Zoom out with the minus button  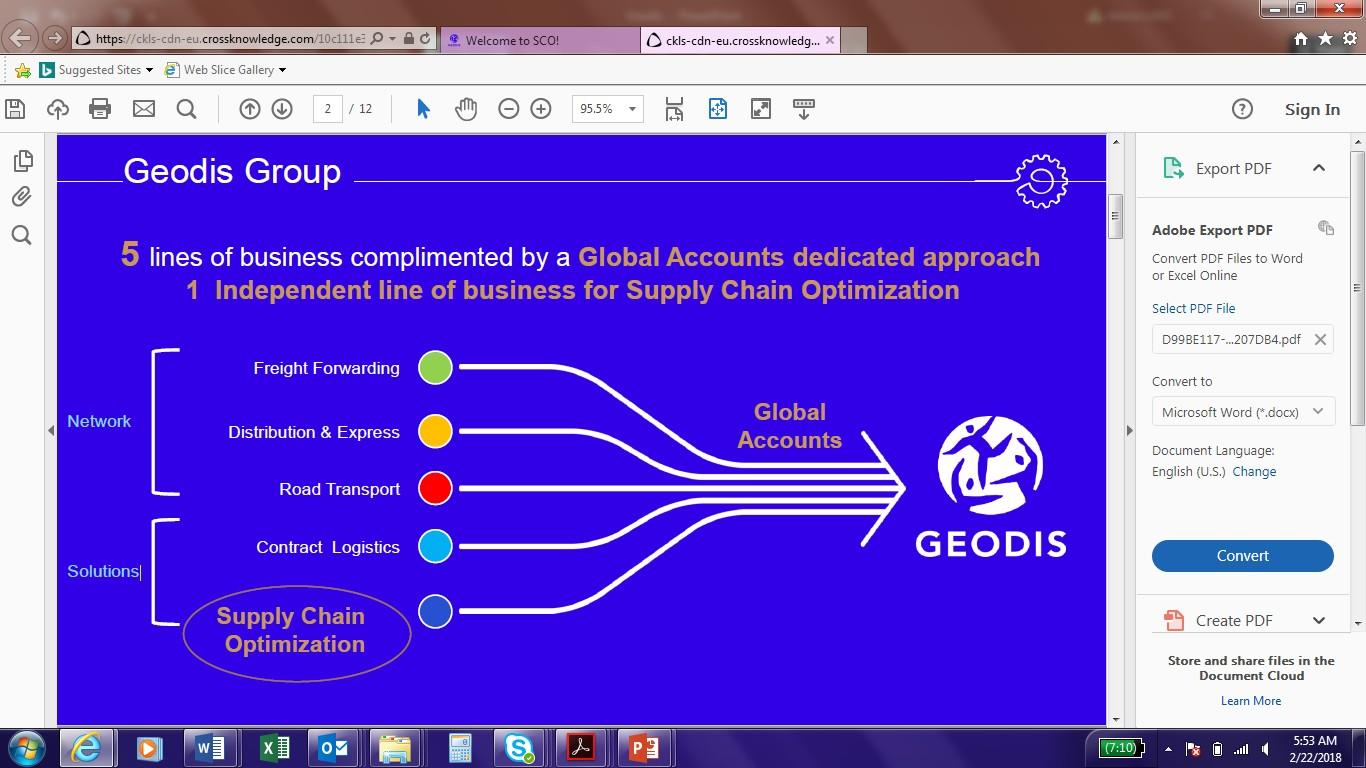(x=509, y=109)
